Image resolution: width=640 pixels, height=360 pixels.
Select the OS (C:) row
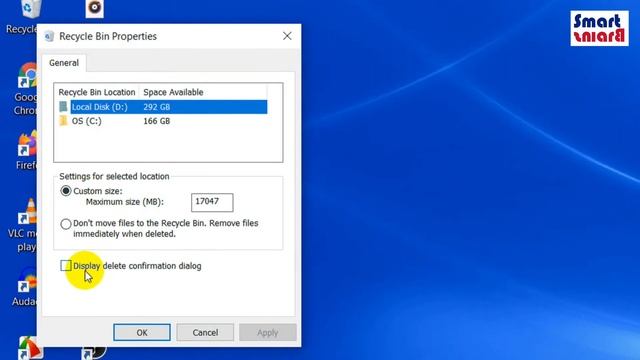(163, 121)
